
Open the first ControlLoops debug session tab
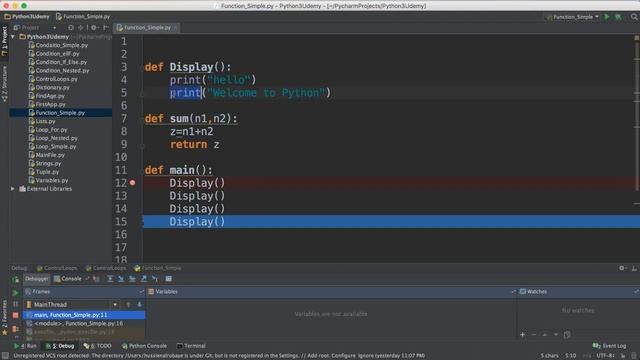(x=57, y=268)
